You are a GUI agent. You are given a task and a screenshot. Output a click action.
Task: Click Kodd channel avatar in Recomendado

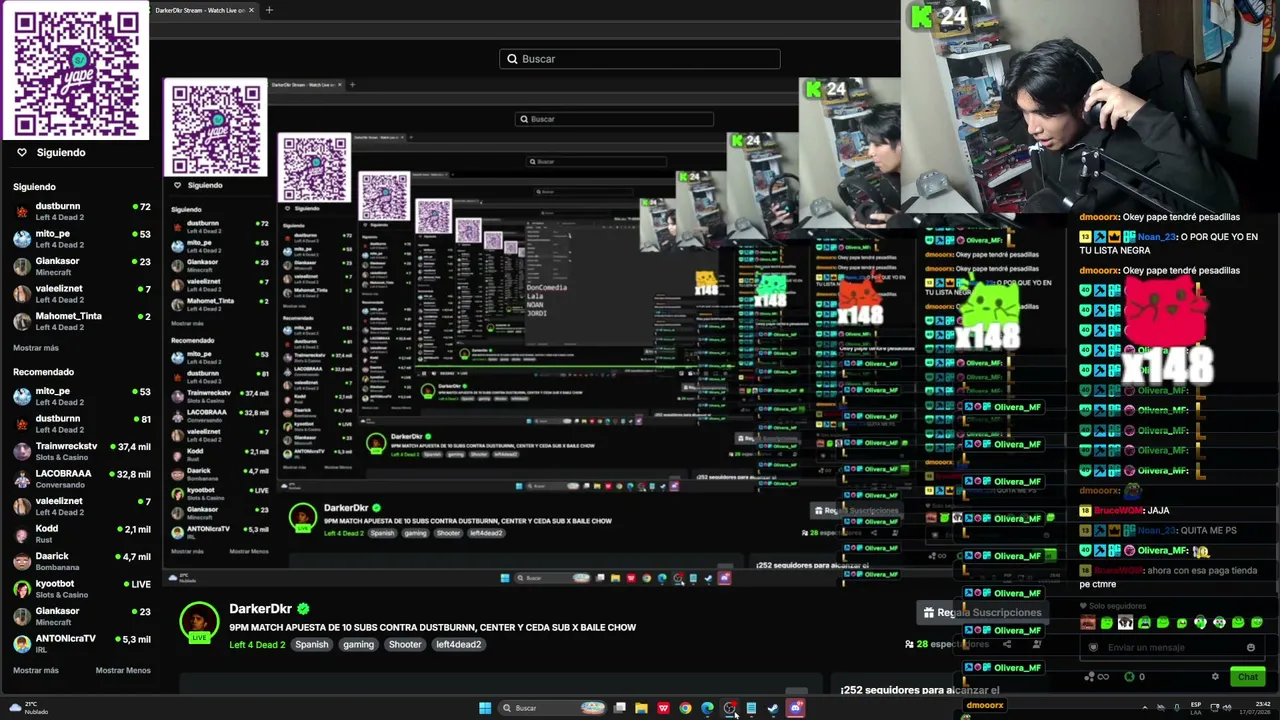click(21, 534)
